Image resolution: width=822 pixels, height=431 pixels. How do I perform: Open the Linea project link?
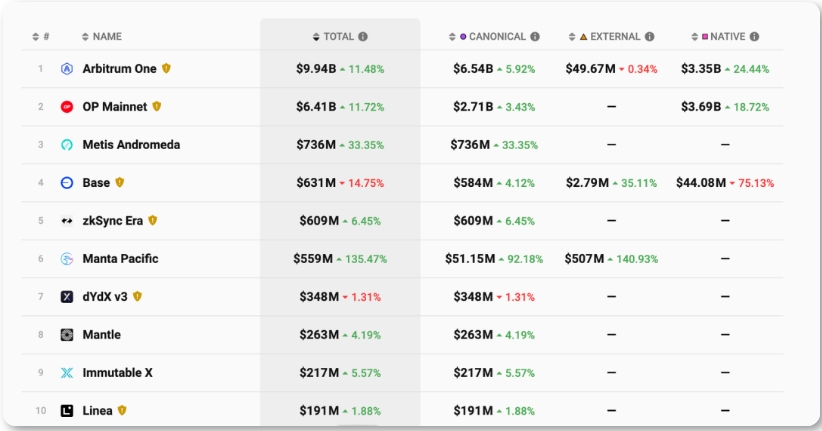coord(98,411)
